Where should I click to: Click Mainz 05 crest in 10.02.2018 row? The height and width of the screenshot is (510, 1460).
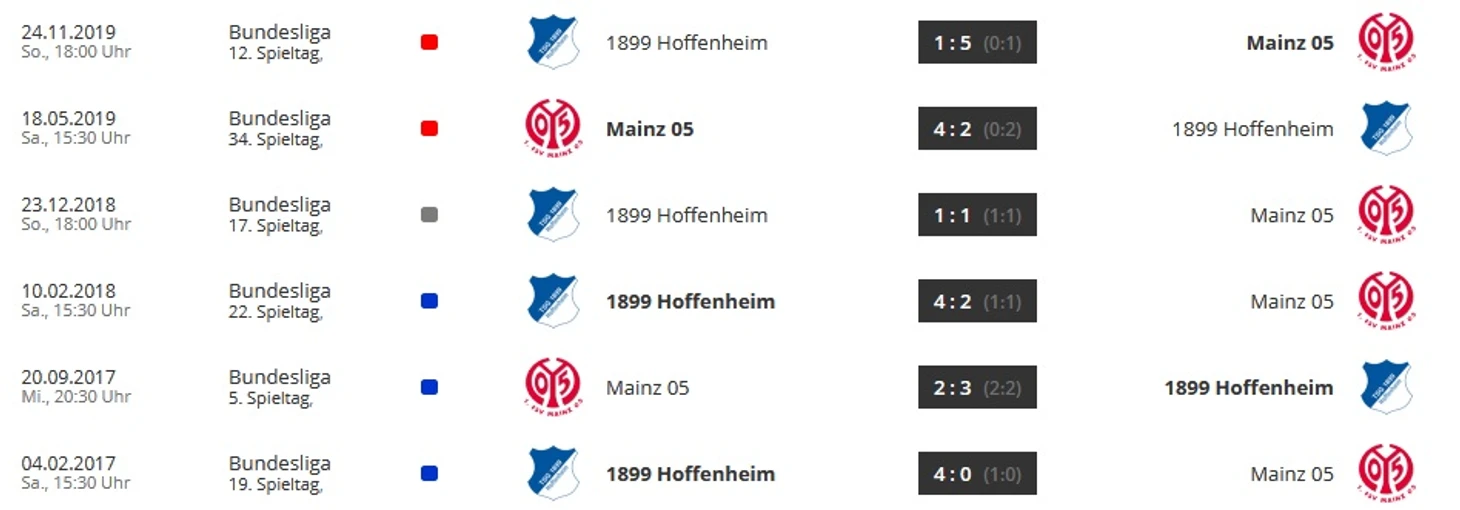coord(1386,300)
